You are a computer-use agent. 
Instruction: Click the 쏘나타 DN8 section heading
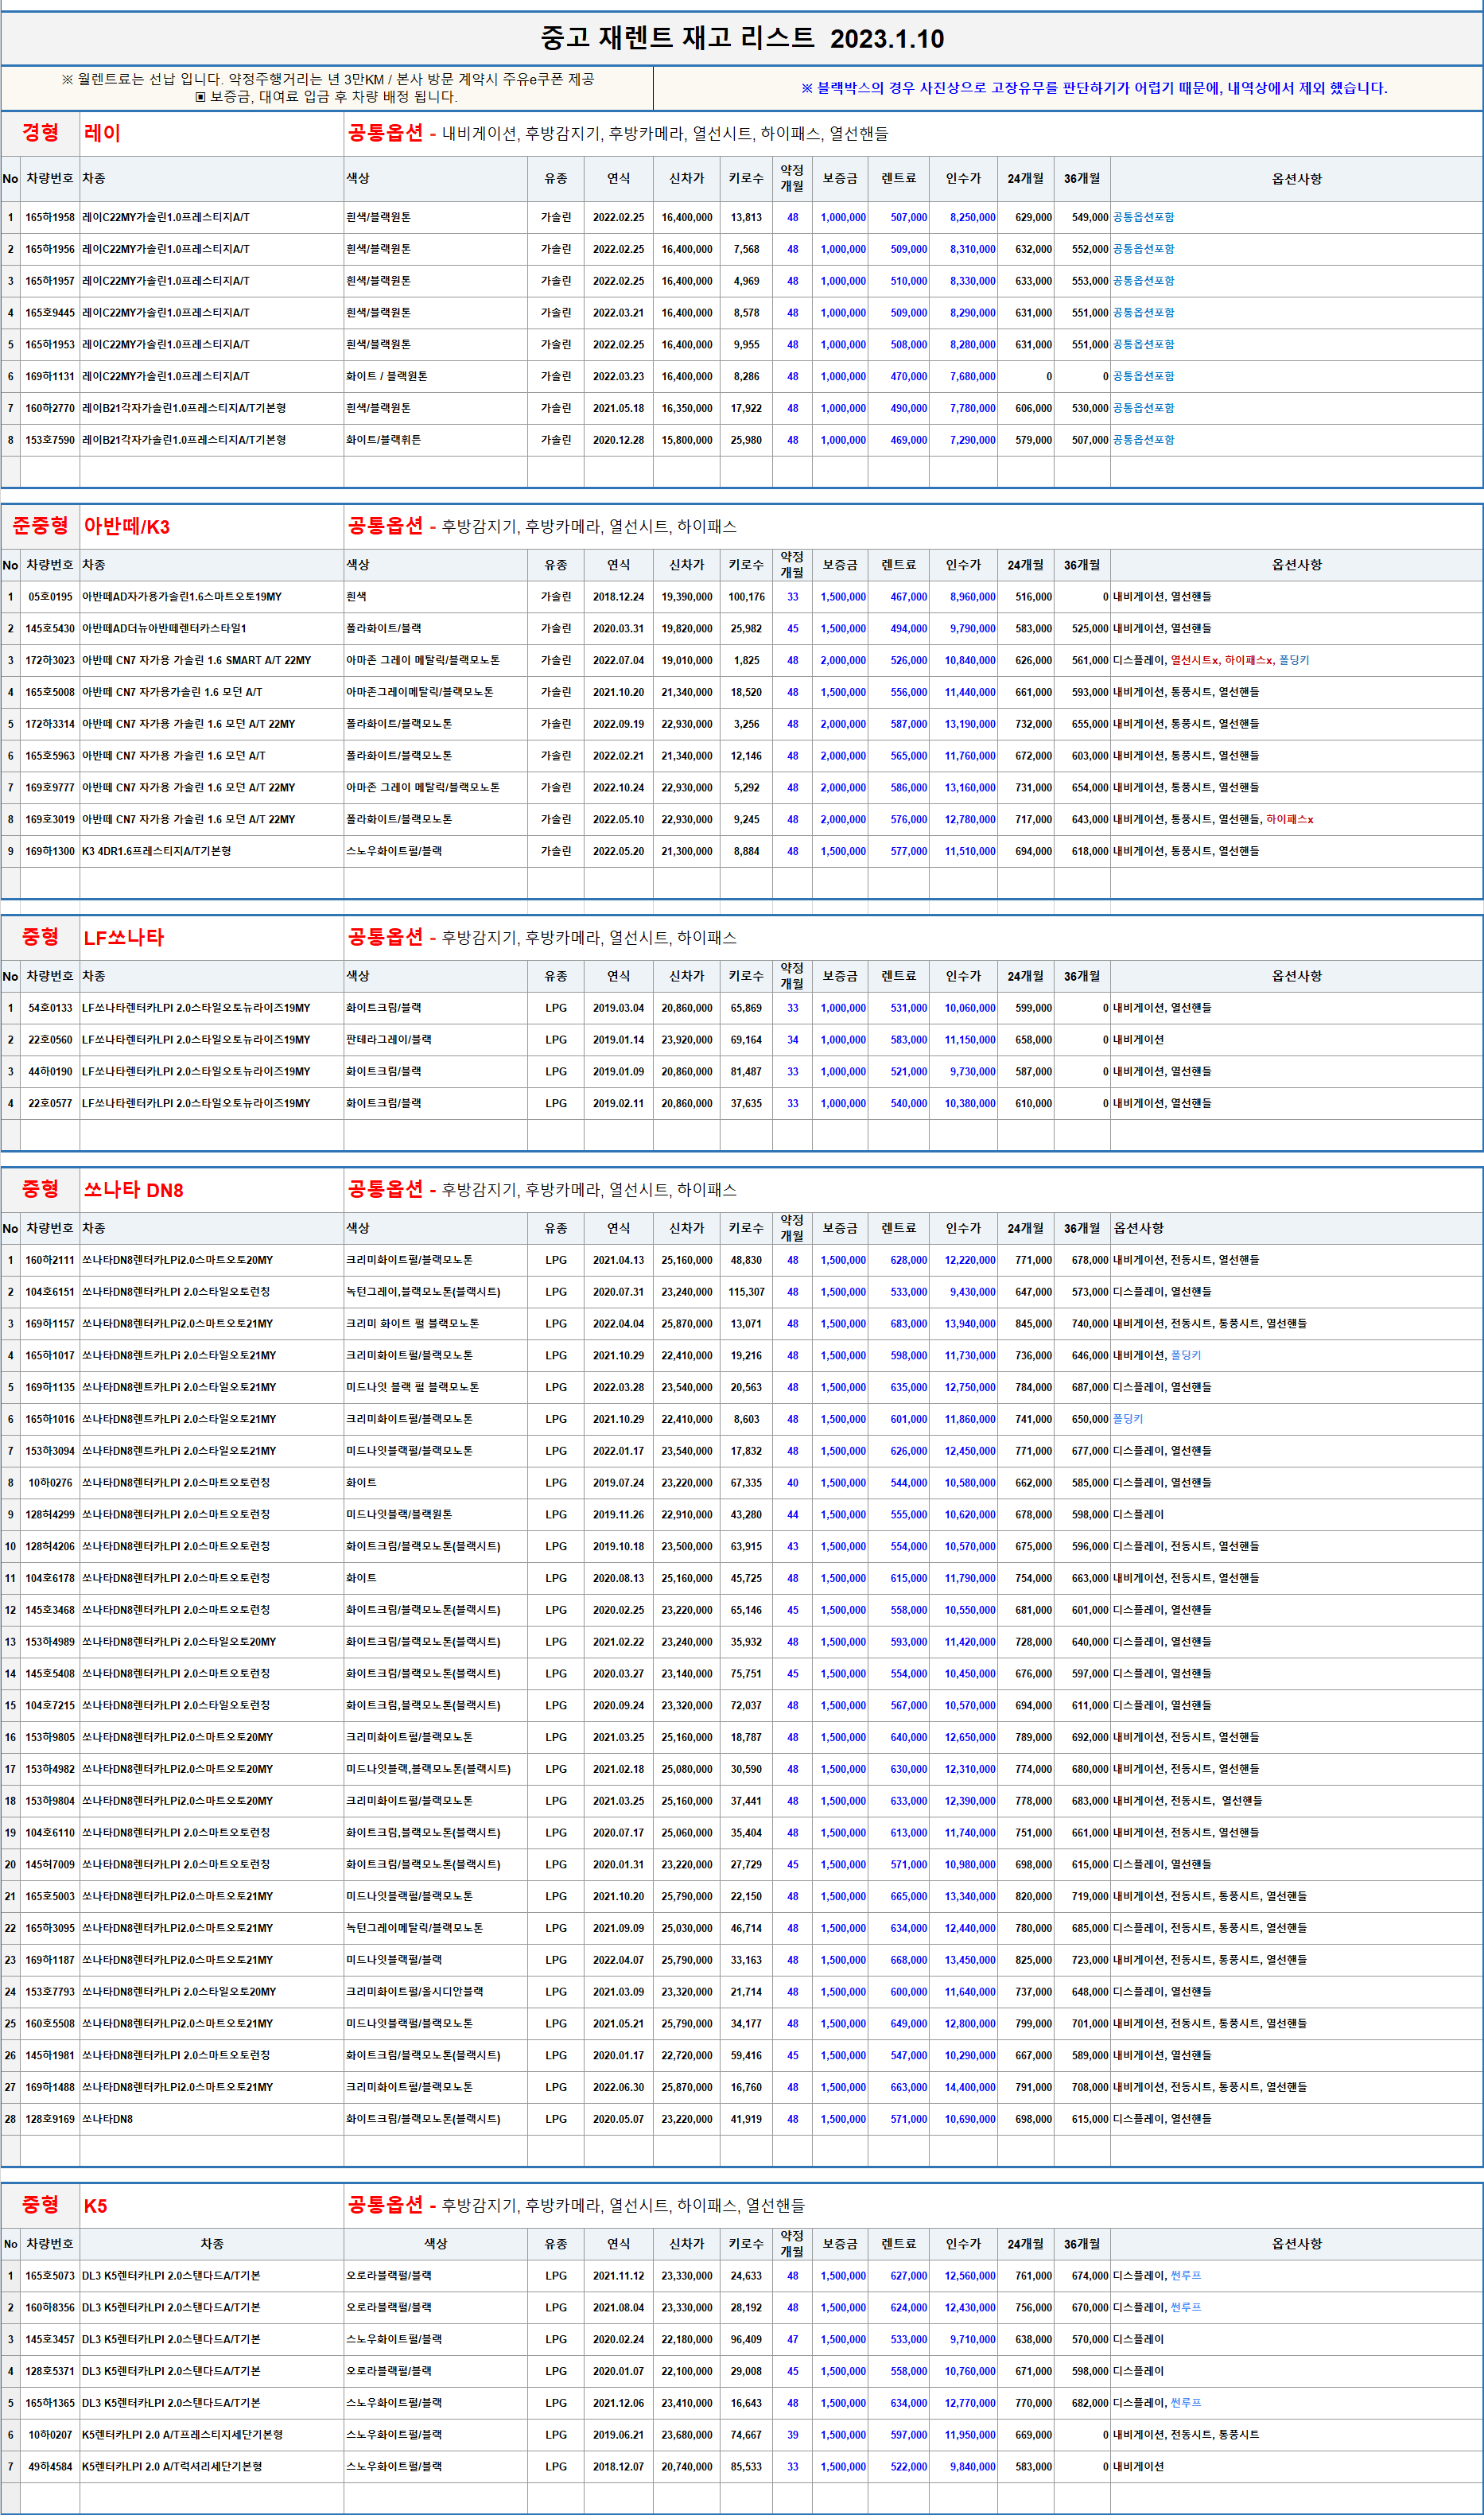[x=134, y=1190]
